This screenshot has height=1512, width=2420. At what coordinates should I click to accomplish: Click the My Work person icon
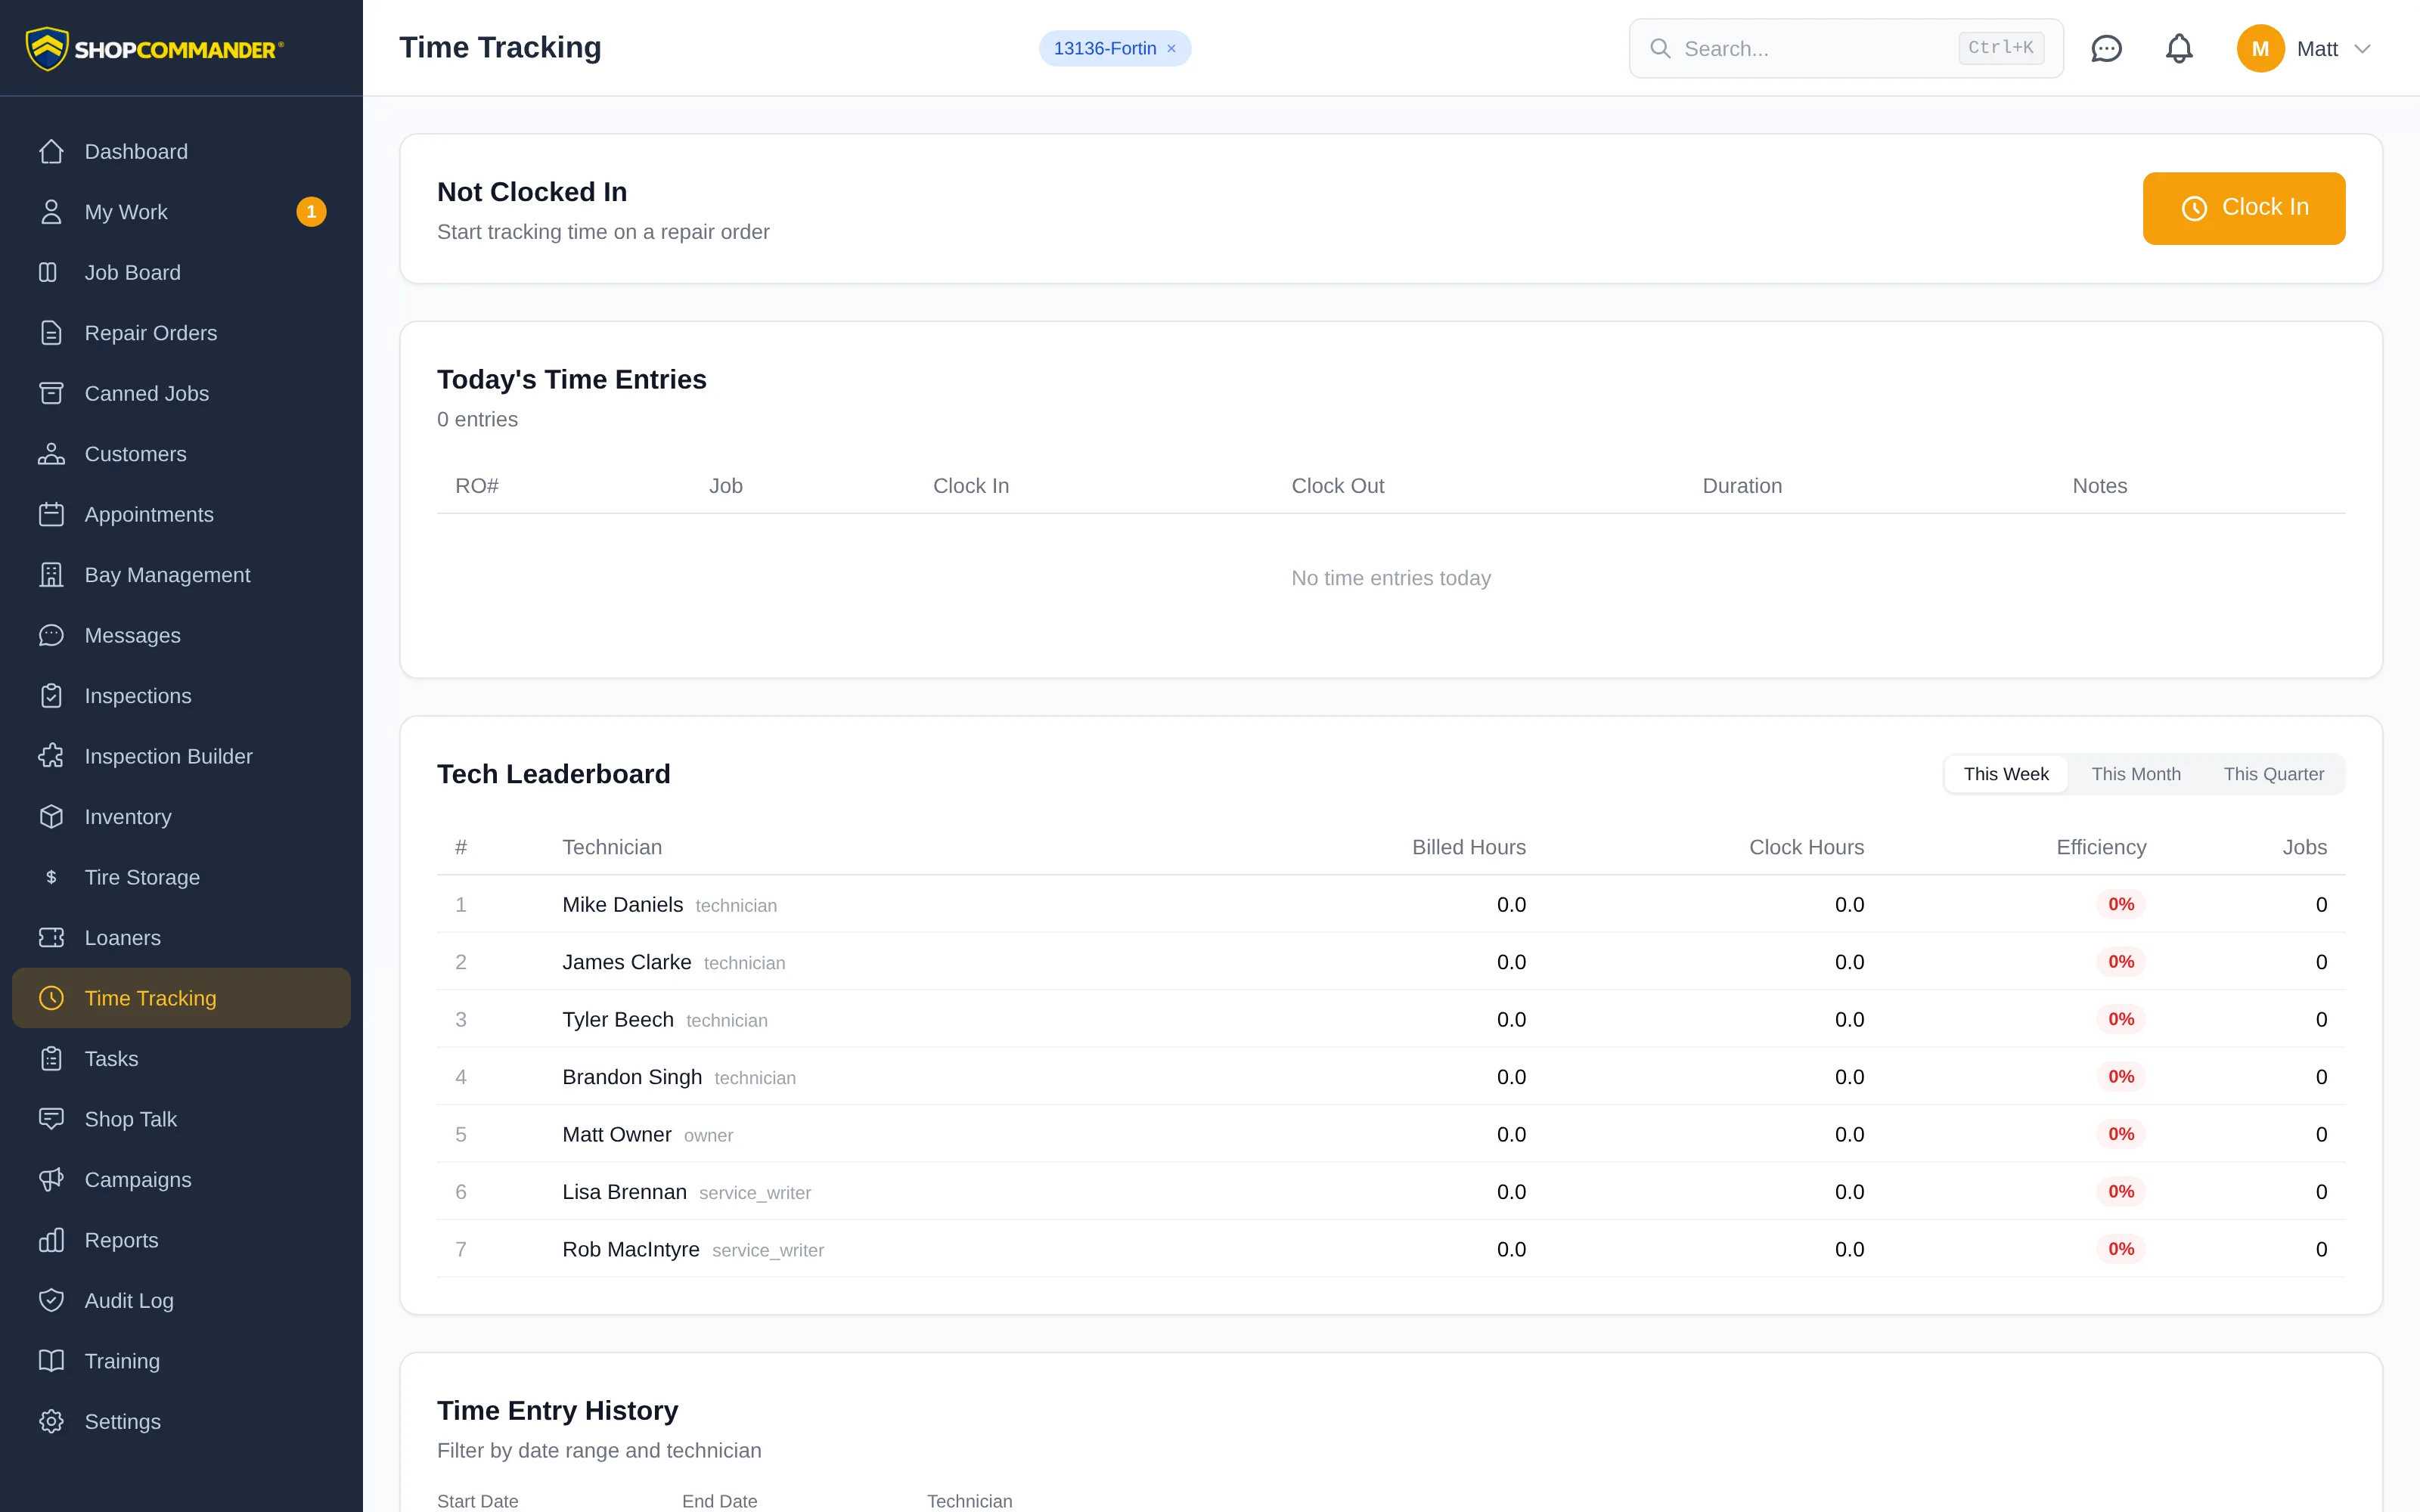click(x=51, y=212)
